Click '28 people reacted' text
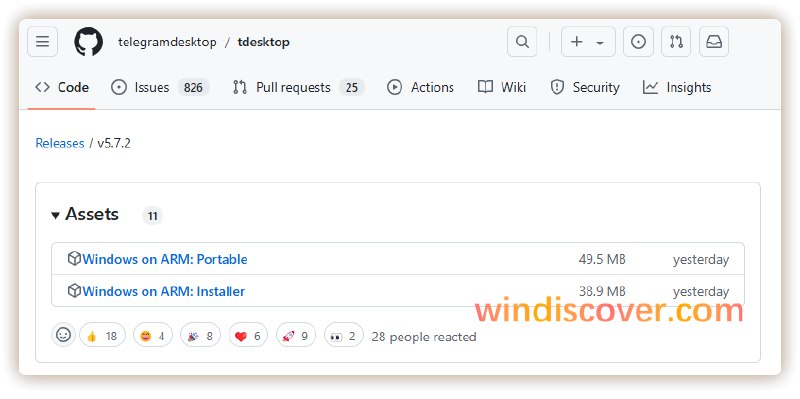 click(x=424, y=337)
